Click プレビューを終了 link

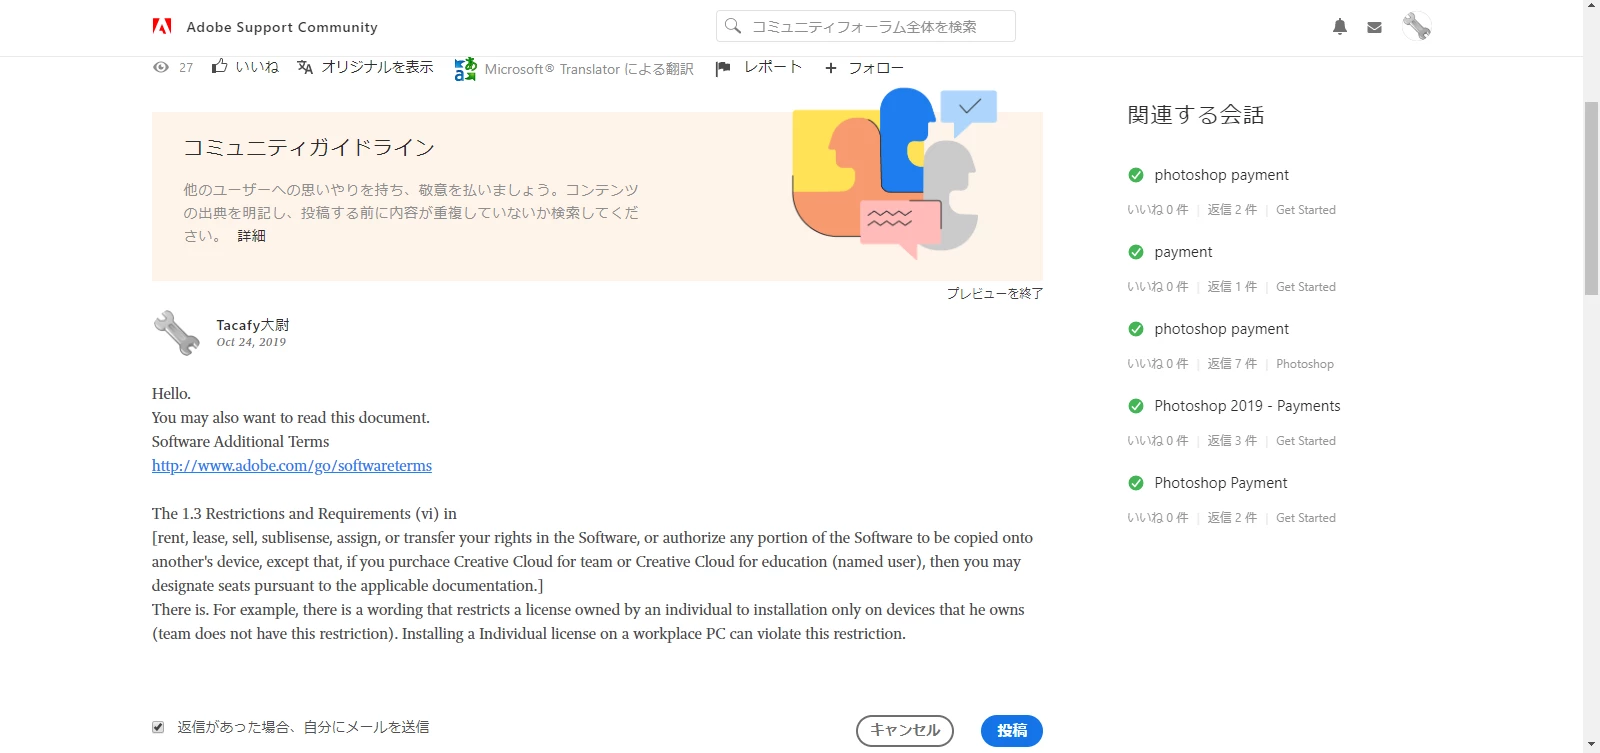(x=995, y=293)
